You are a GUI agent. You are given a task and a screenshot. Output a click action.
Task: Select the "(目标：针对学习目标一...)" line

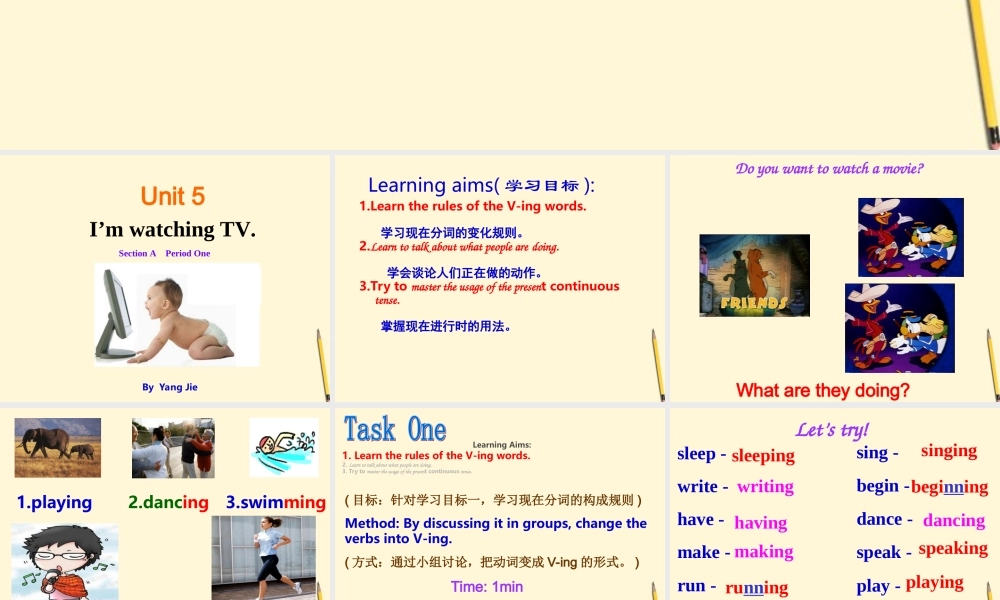(493, 500)
